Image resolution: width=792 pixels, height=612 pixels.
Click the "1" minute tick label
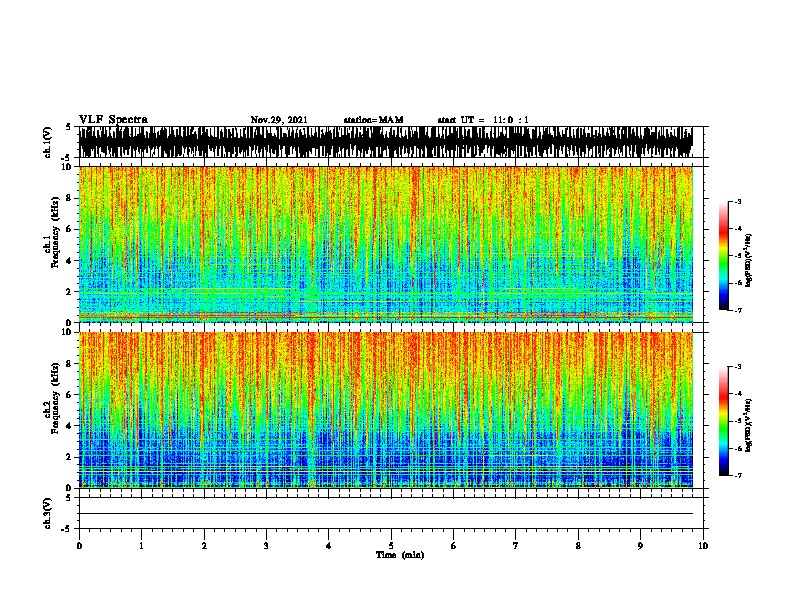(141, 546)
